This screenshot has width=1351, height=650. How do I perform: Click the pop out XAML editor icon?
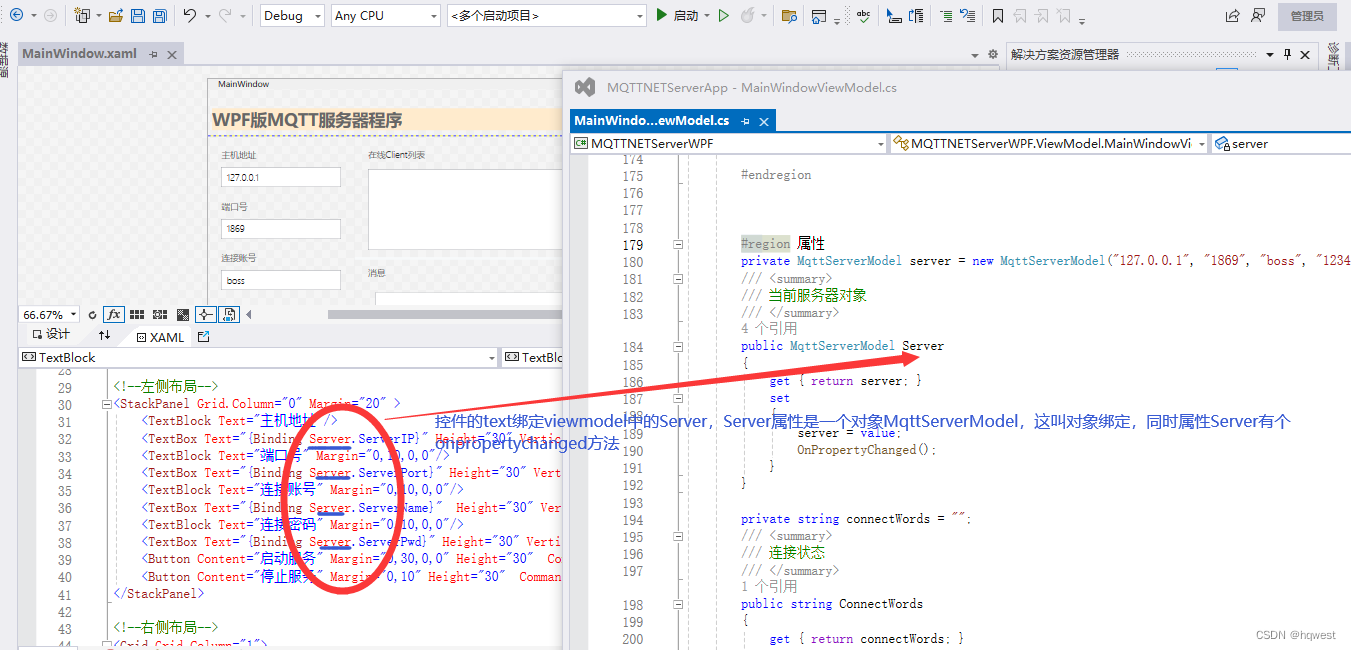203,336
